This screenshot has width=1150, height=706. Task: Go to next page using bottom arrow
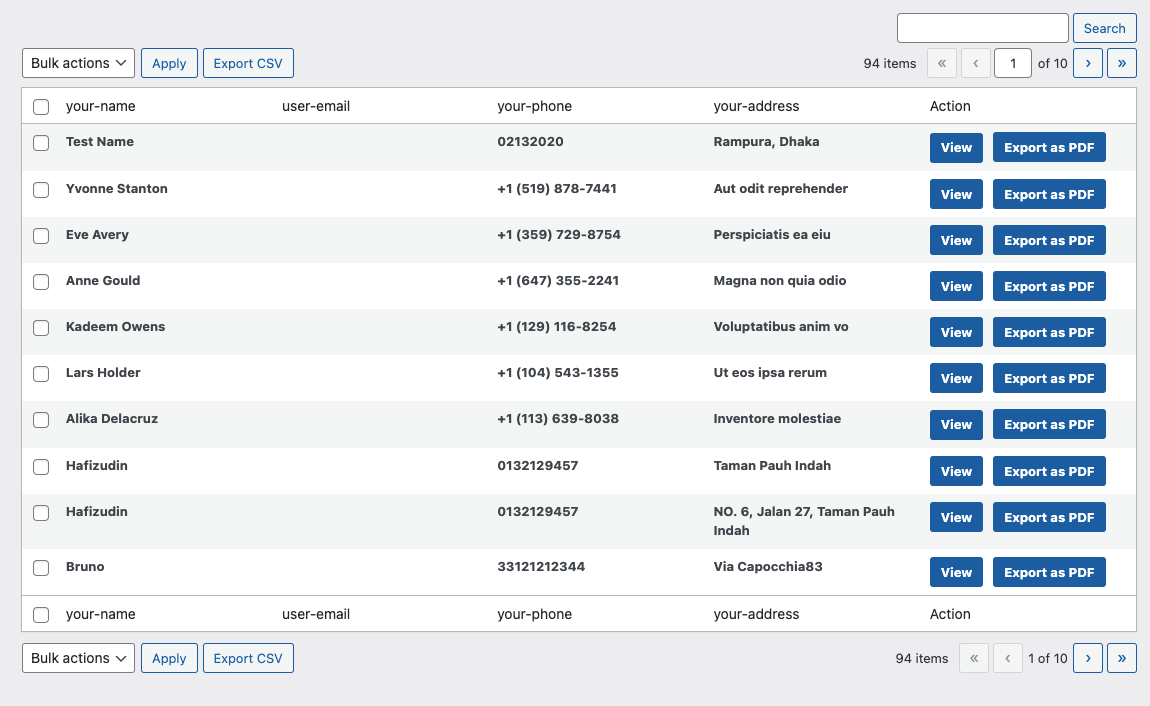(1087, 658)
